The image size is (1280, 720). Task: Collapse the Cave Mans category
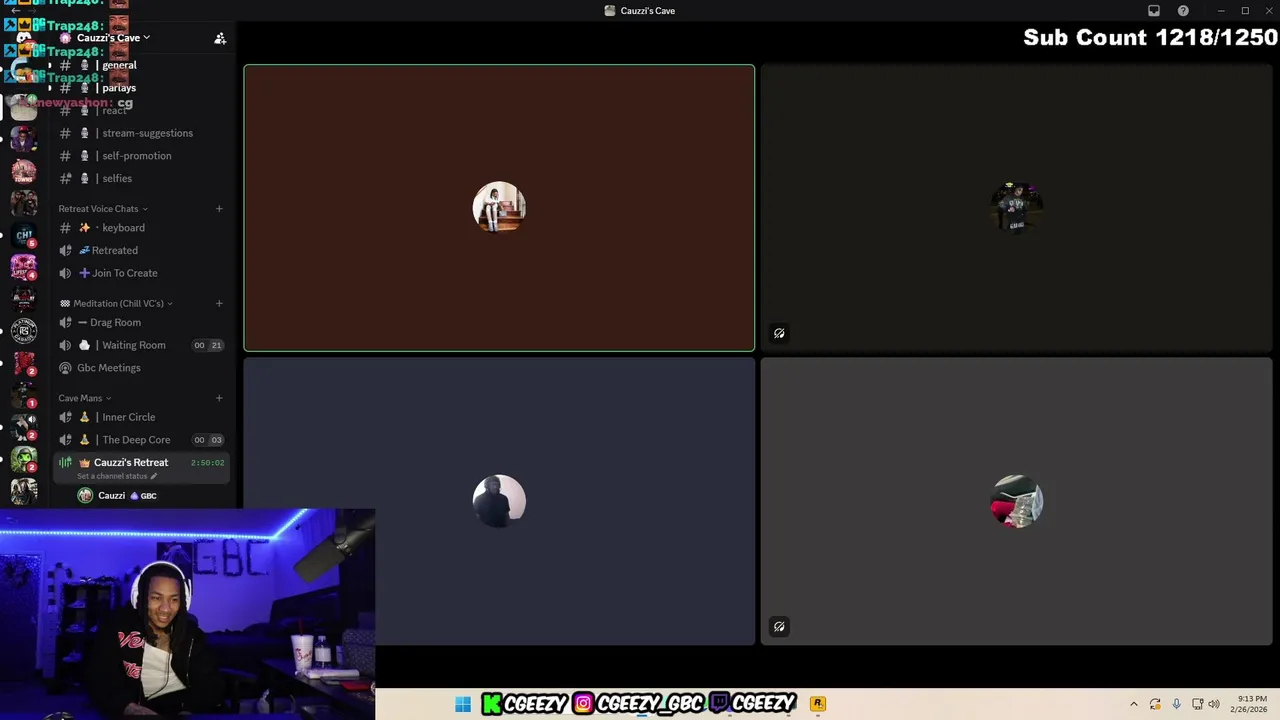click(85, 398)
